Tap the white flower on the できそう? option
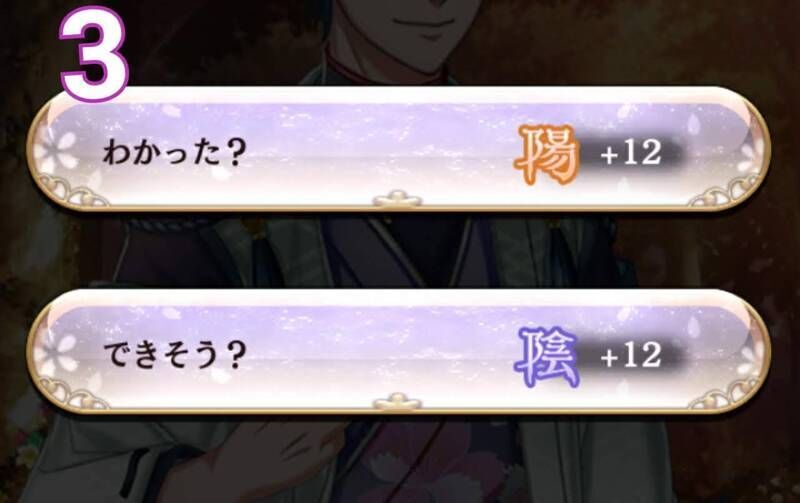Viewport: 800px width, 503px height. pyautogui.click(x=57, y=353)
